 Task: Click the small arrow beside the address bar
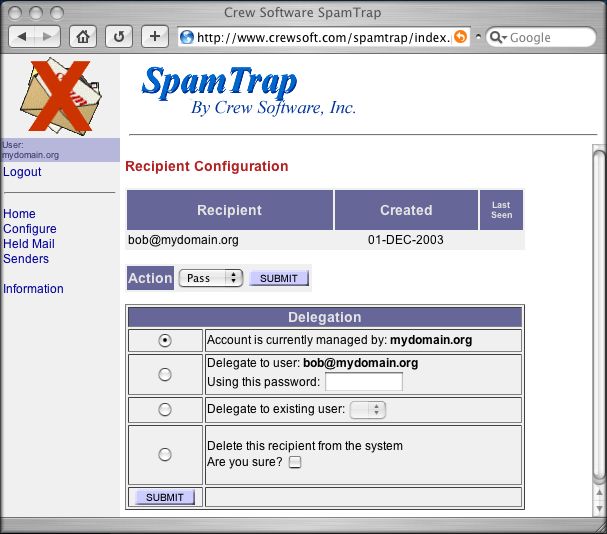[x=478, y=37]
